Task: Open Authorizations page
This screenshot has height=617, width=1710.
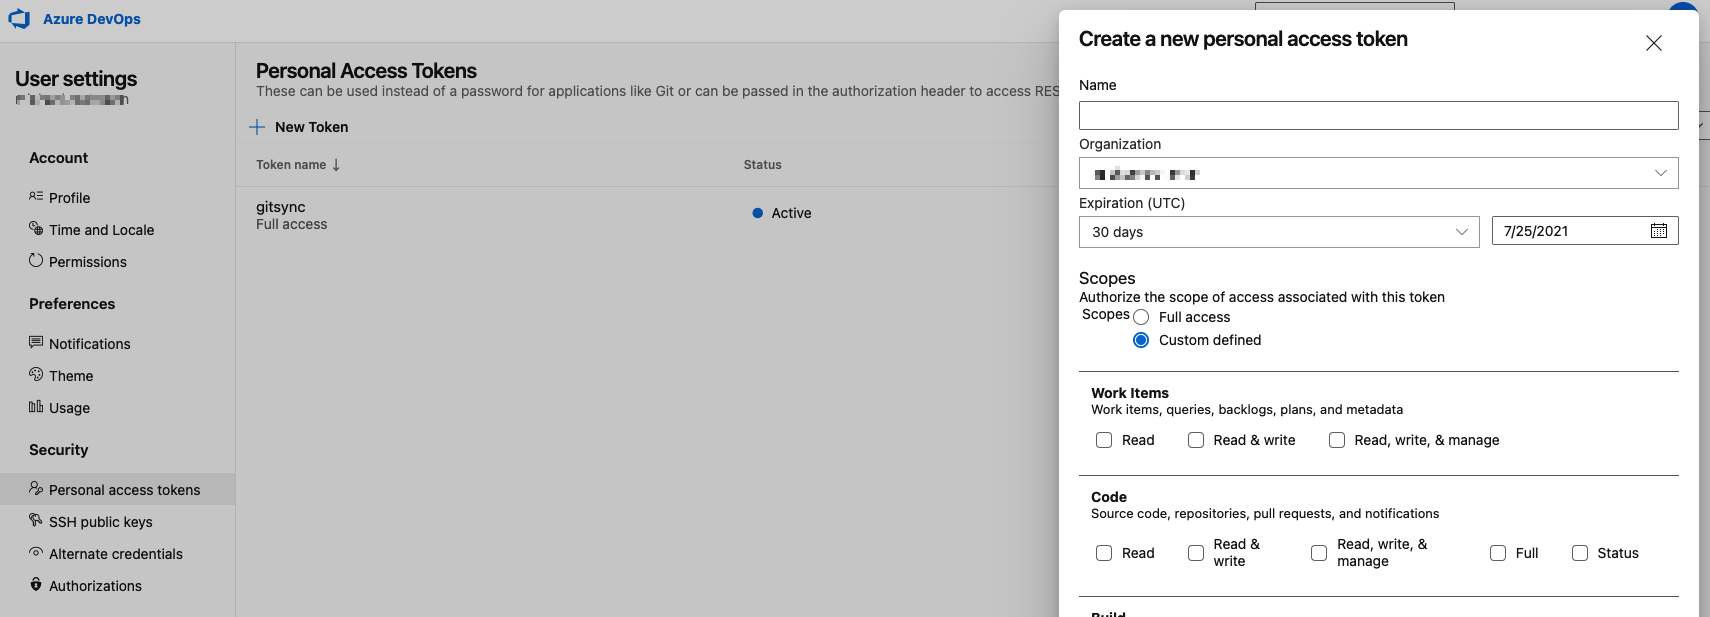Action: click(95, 586)
